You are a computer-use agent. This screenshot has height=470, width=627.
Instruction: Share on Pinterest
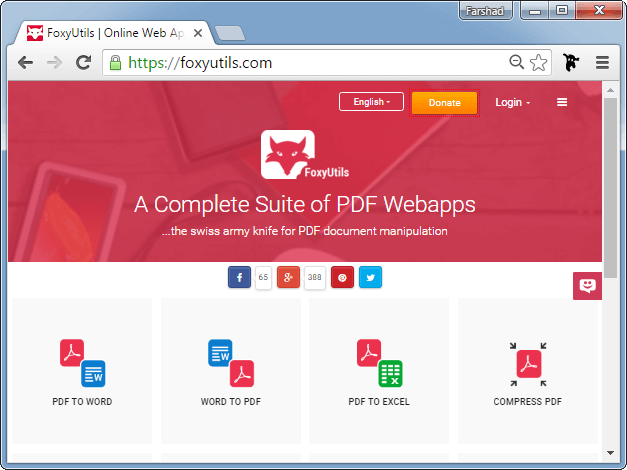342,277
